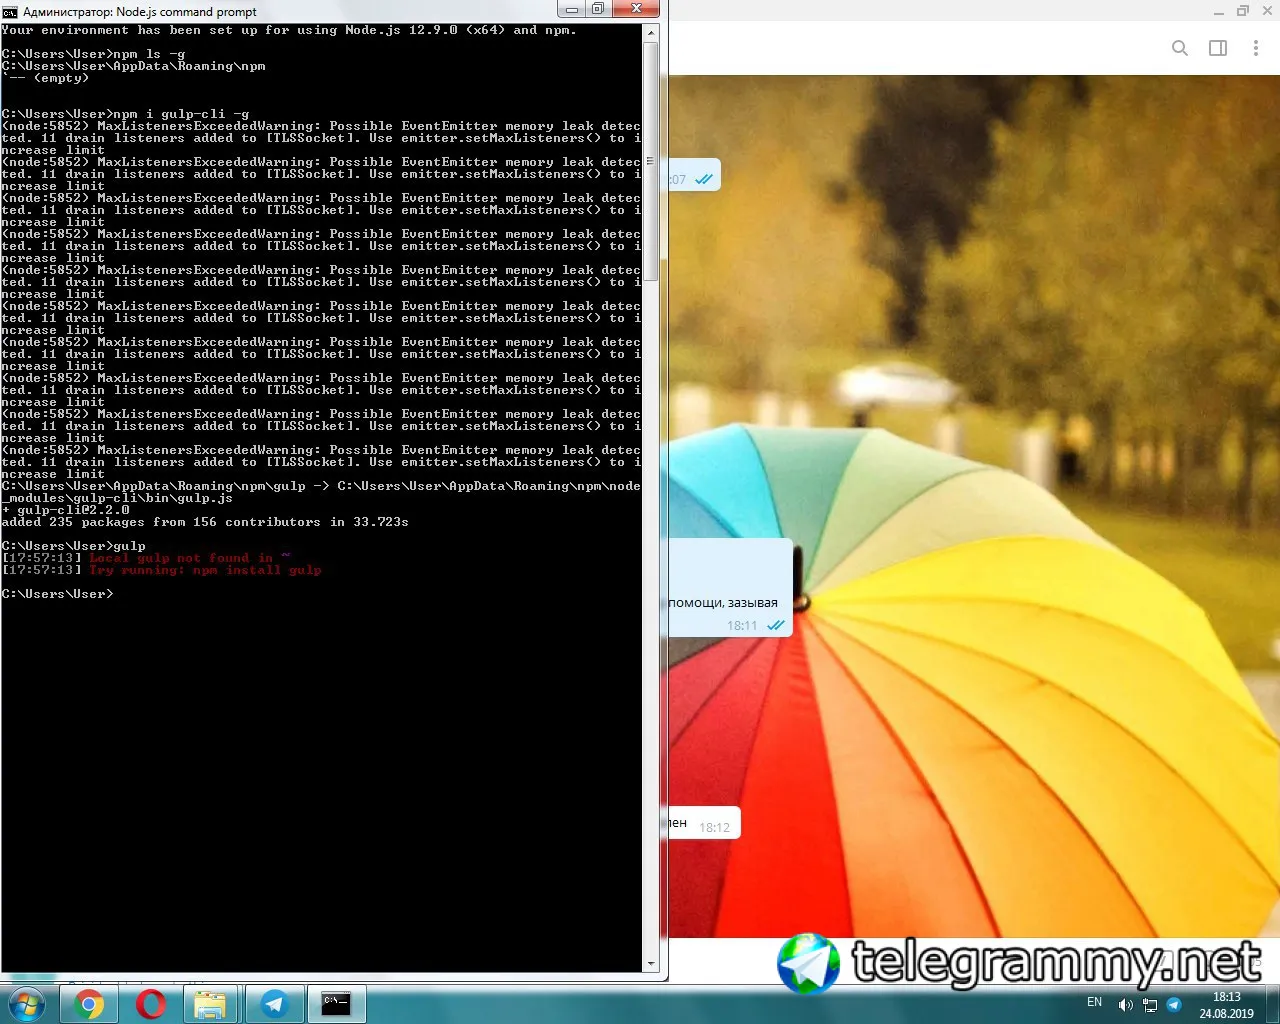Minimize the Telegram window

click(x=1219, y=12)
